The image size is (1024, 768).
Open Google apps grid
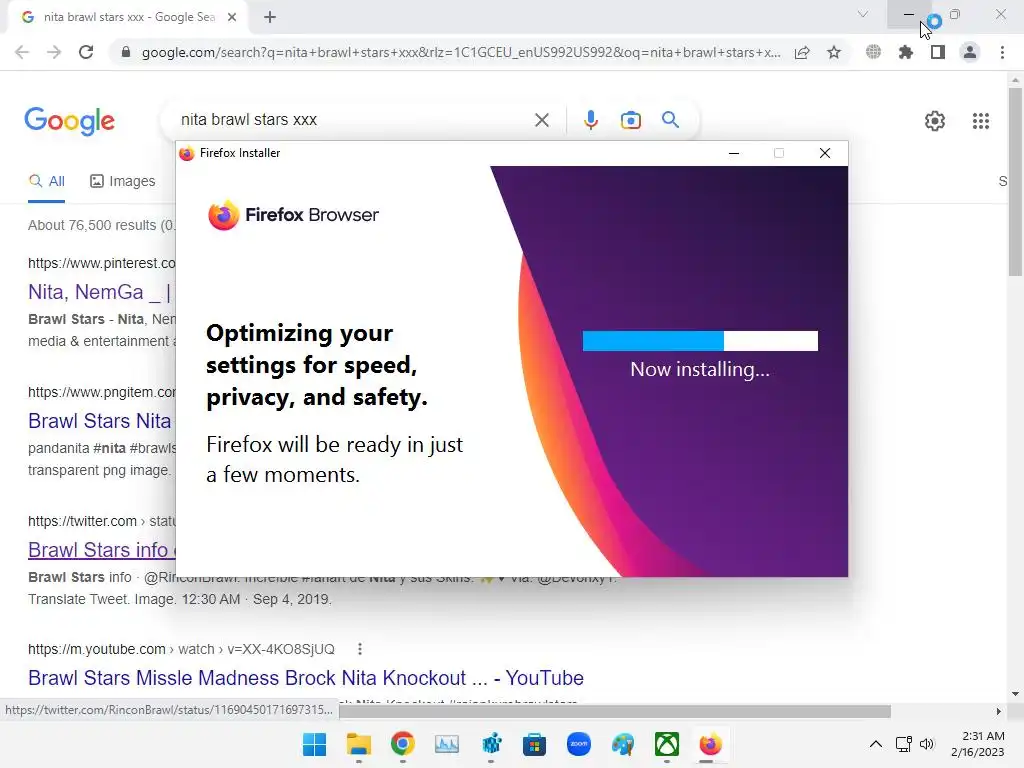tap(980, 121)
